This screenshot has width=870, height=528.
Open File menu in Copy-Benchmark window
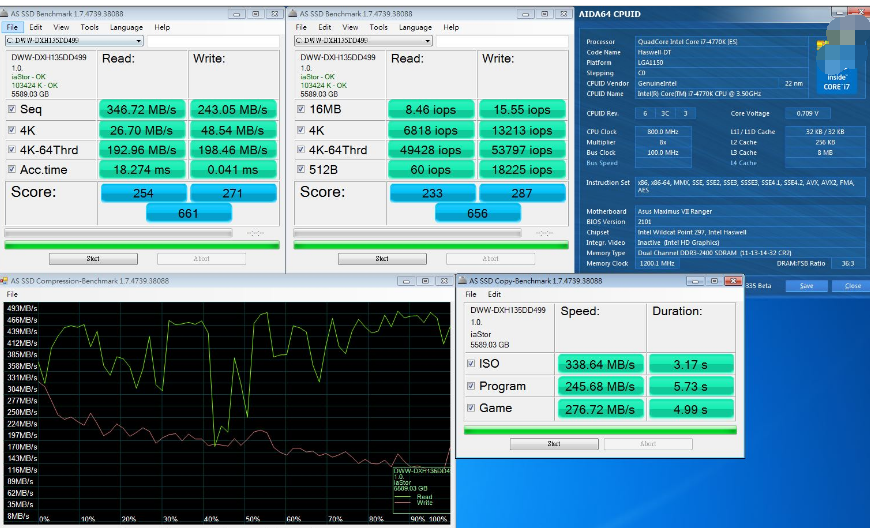tap(471, 295)
